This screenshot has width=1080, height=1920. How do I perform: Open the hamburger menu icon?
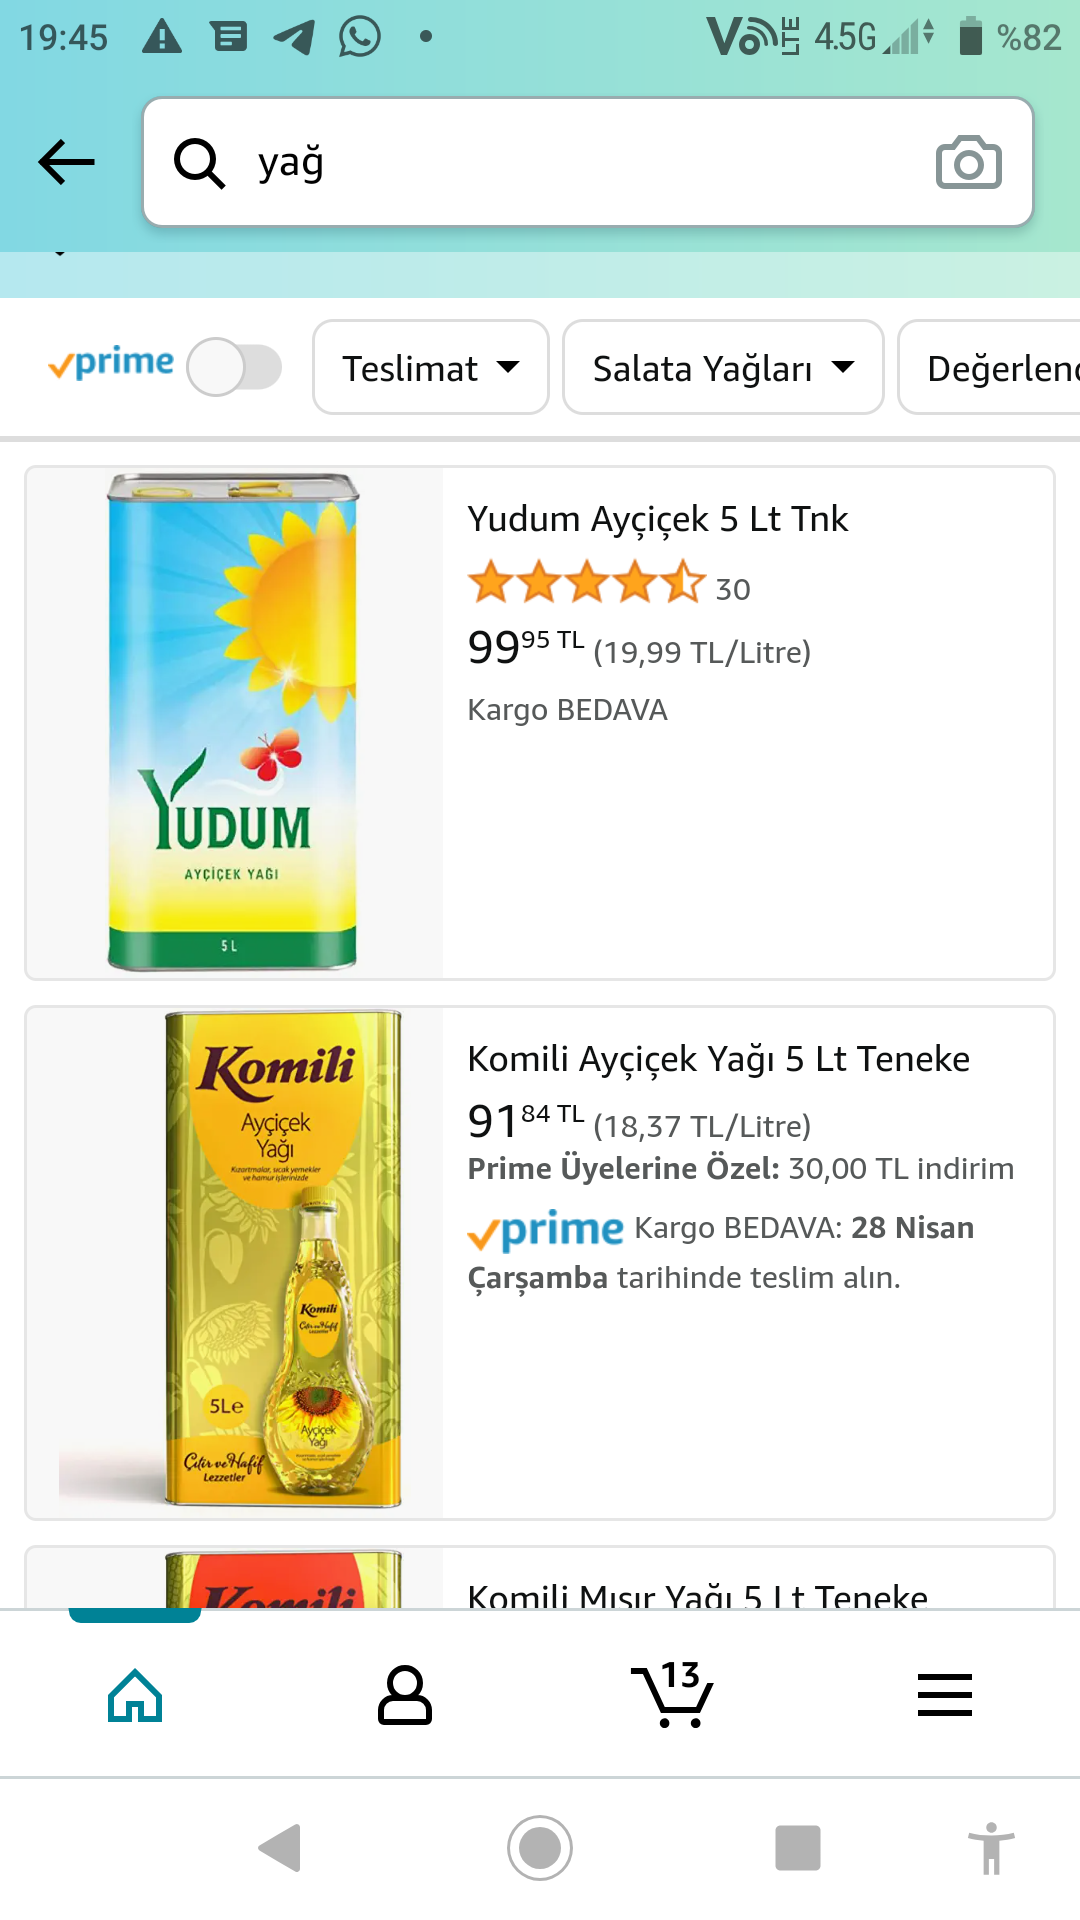click(x=945, y=1695)
